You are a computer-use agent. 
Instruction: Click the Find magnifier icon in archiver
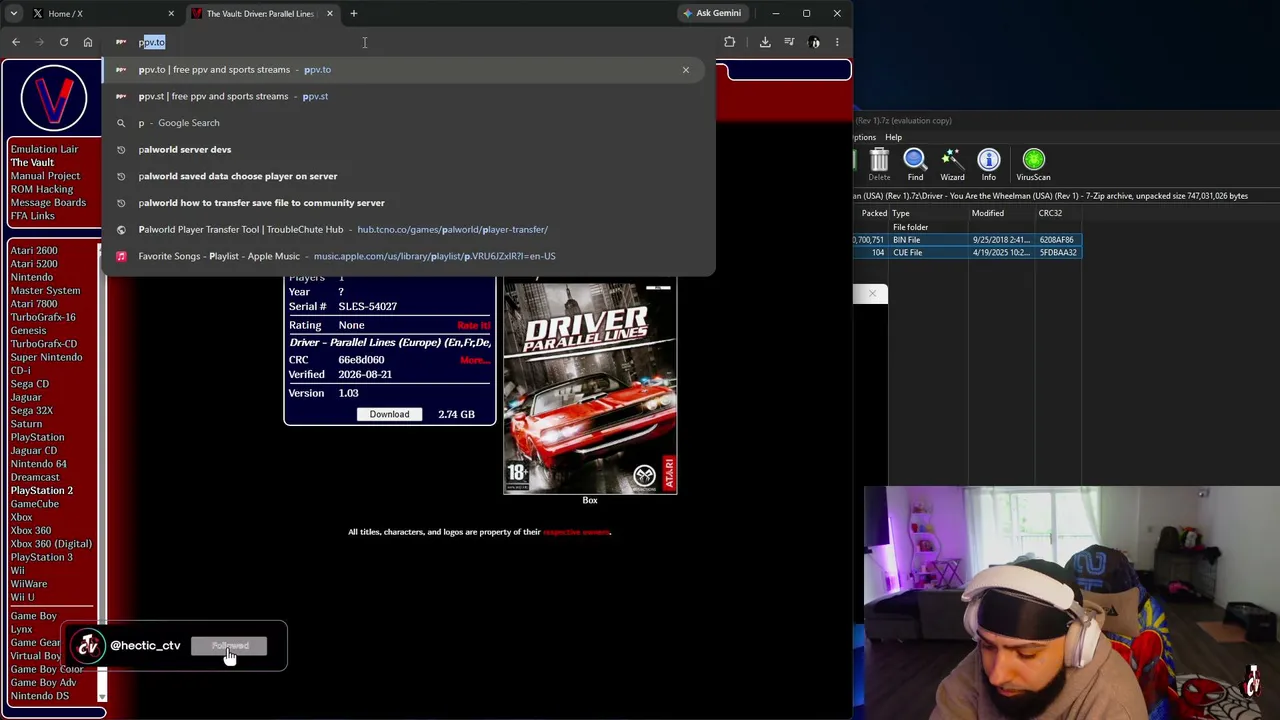point(915,165)
